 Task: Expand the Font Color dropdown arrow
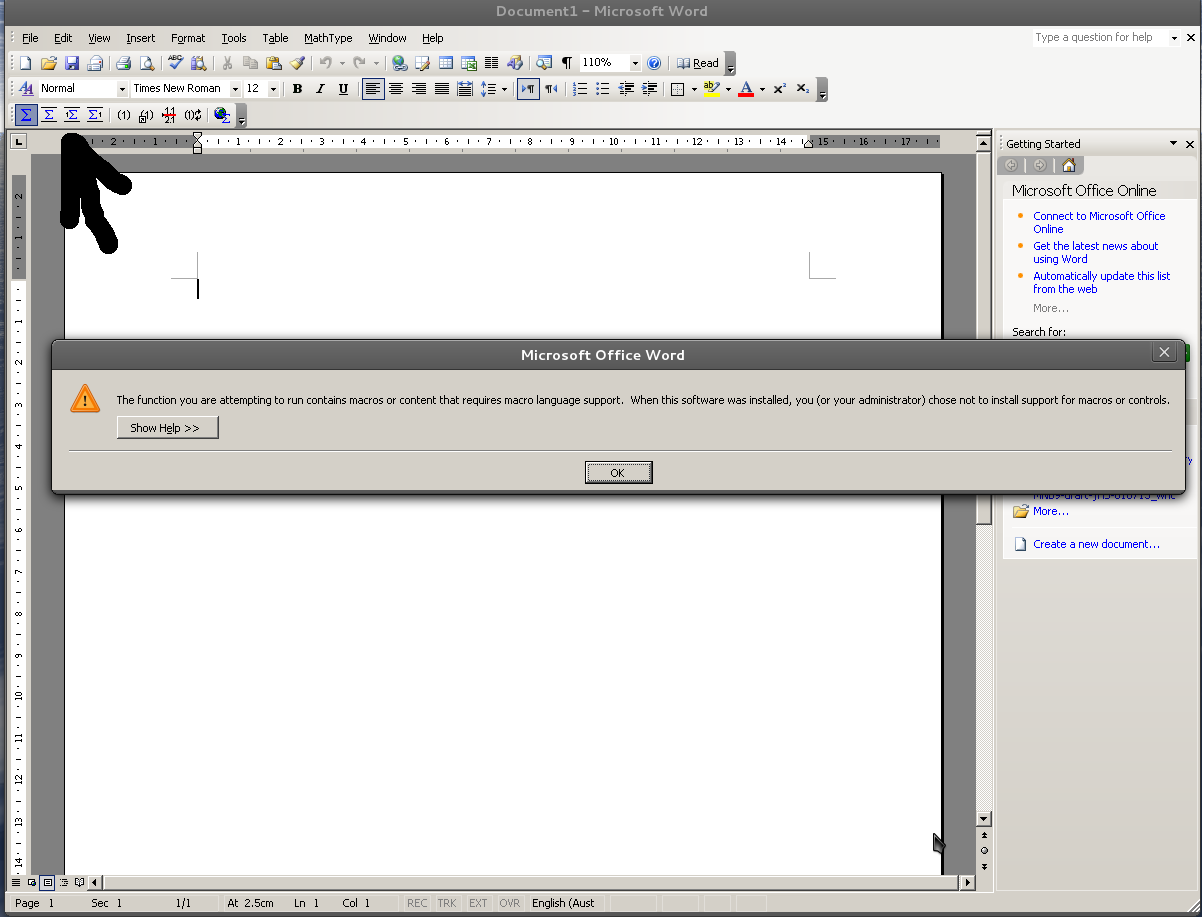point(762,89)
